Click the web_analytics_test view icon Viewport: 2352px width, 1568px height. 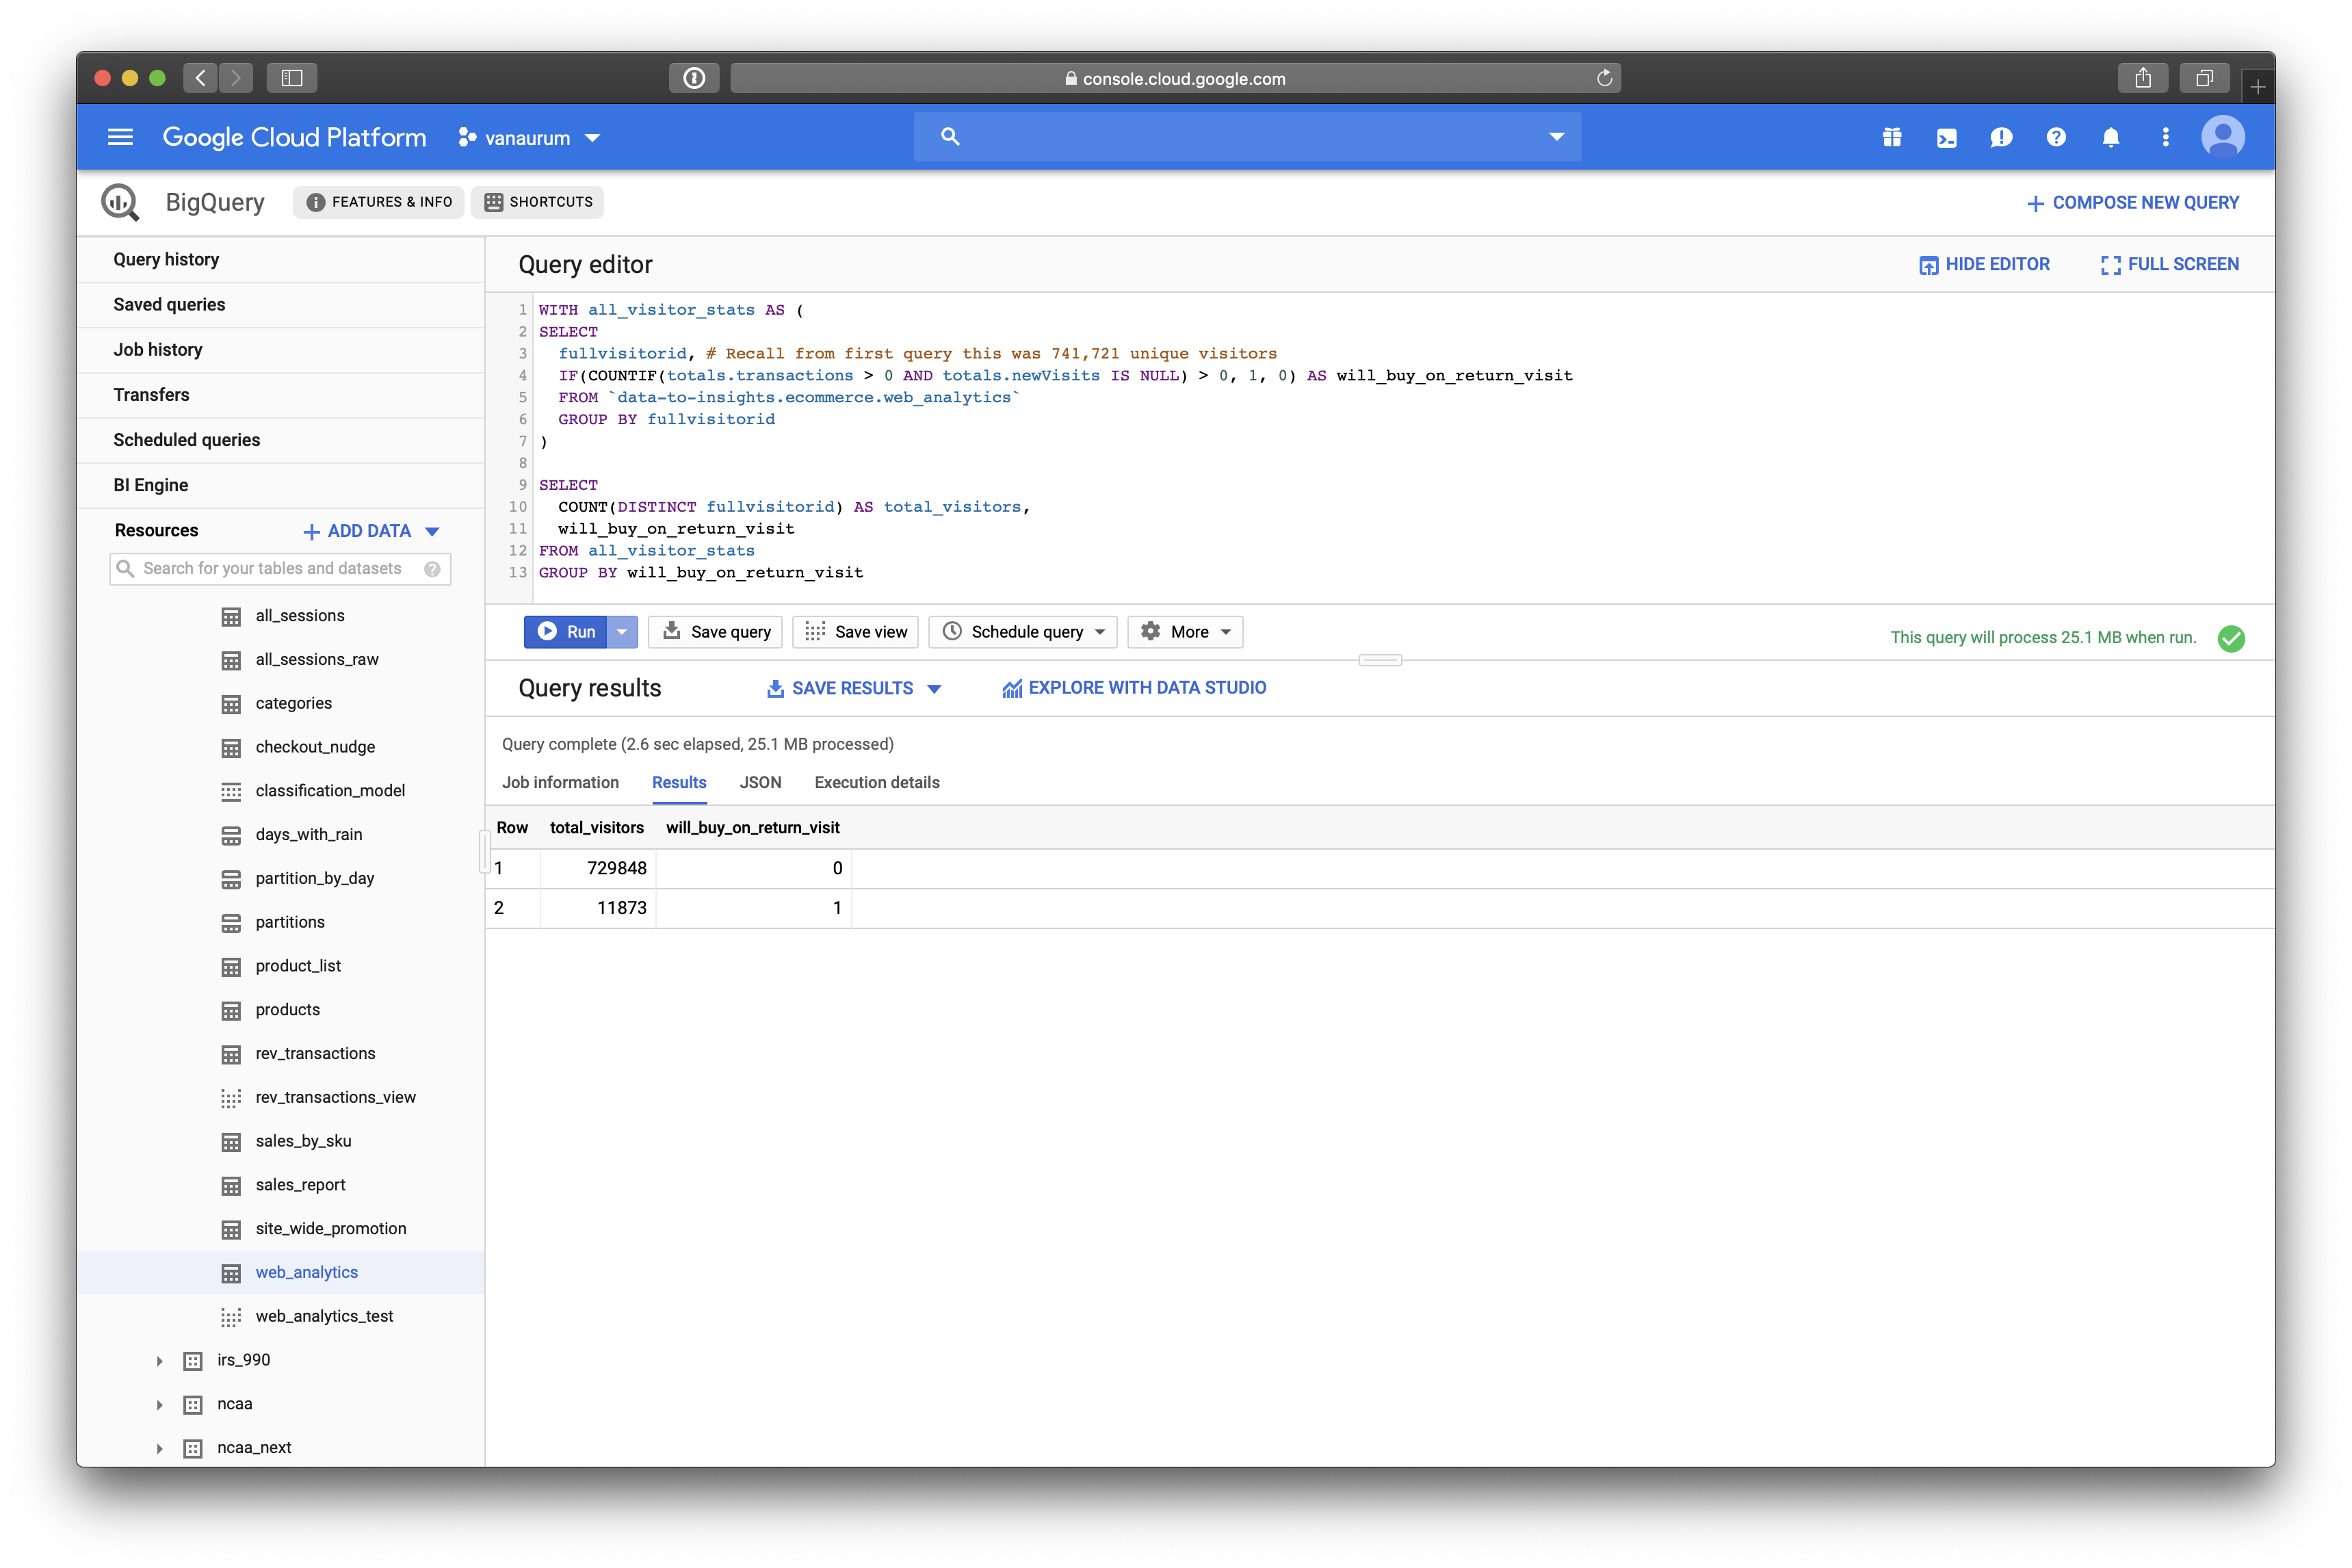(x=231, y=1317)
